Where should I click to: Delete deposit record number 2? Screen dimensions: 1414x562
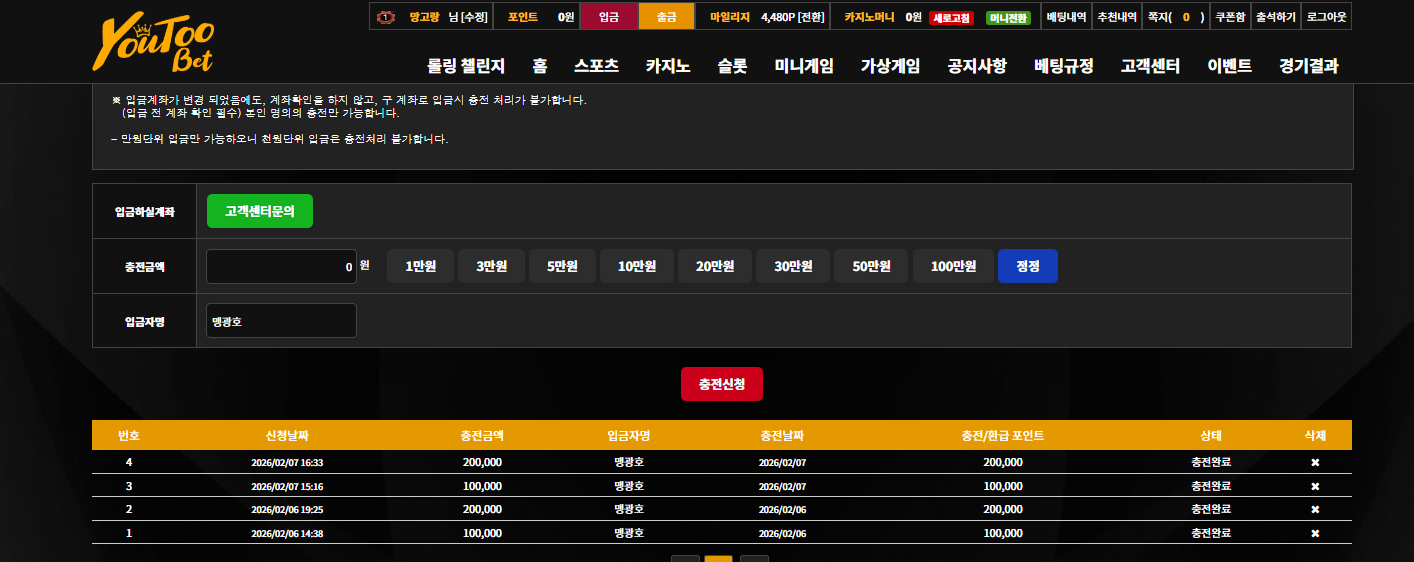pos(1315,509)
